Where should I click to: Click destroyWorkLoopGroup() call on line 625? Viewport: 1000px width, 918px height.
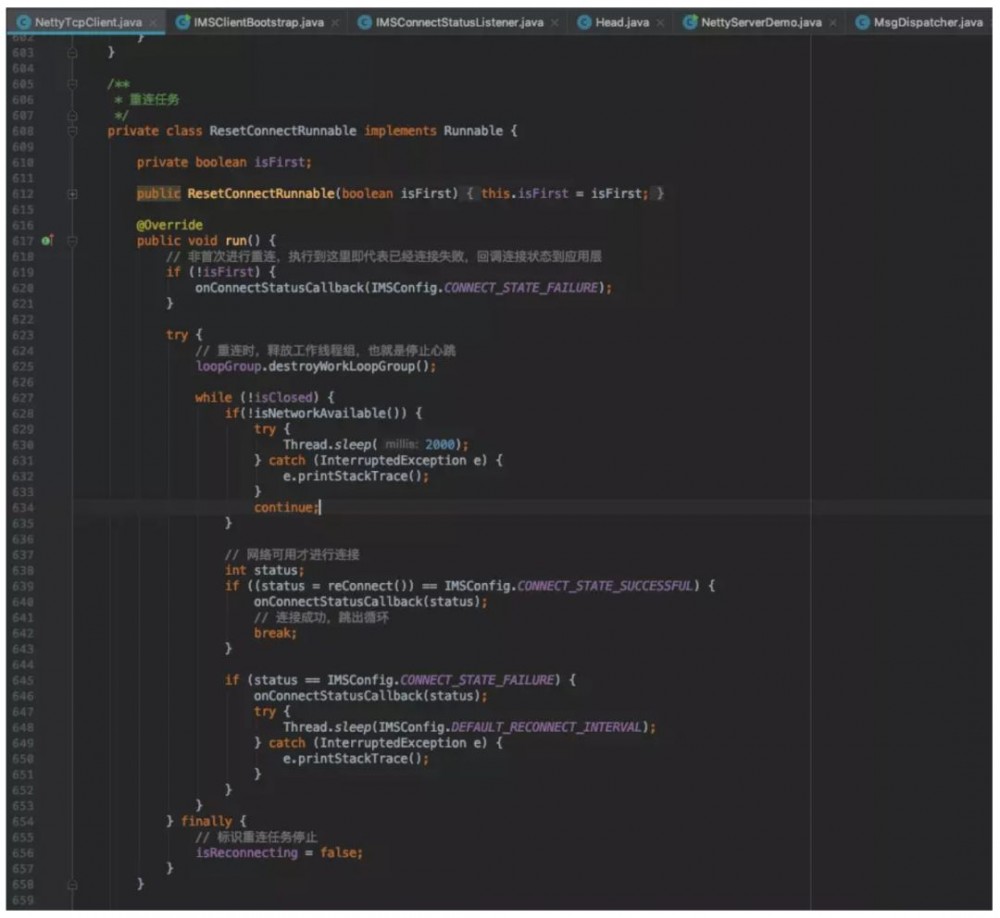coord(348,366)
